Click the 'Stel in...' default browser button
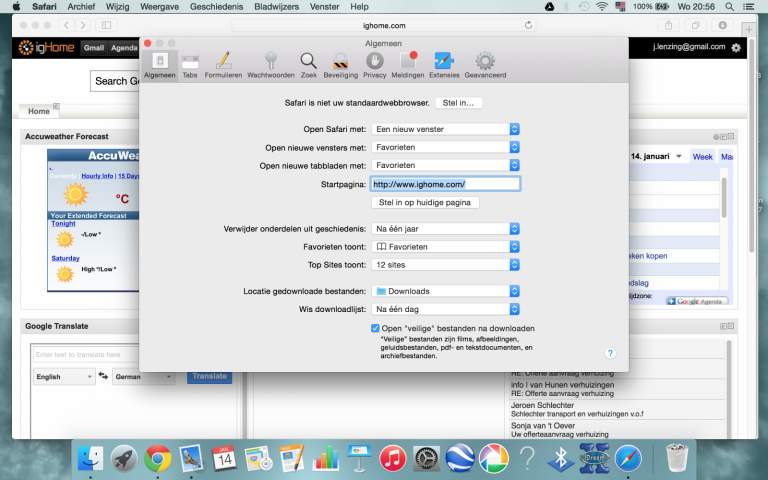Screen dimensions: 768x480 pyautogui.click(x=459, y=103)
